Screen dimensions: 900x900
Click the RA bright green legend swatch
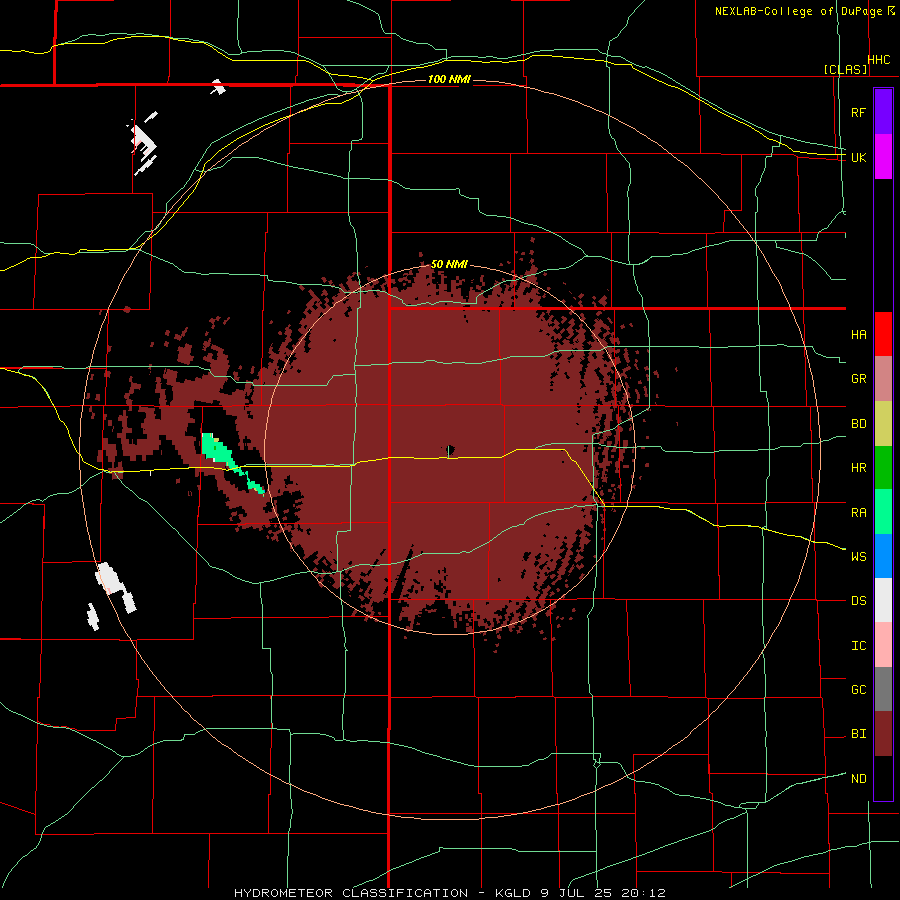tap(883, 511)
